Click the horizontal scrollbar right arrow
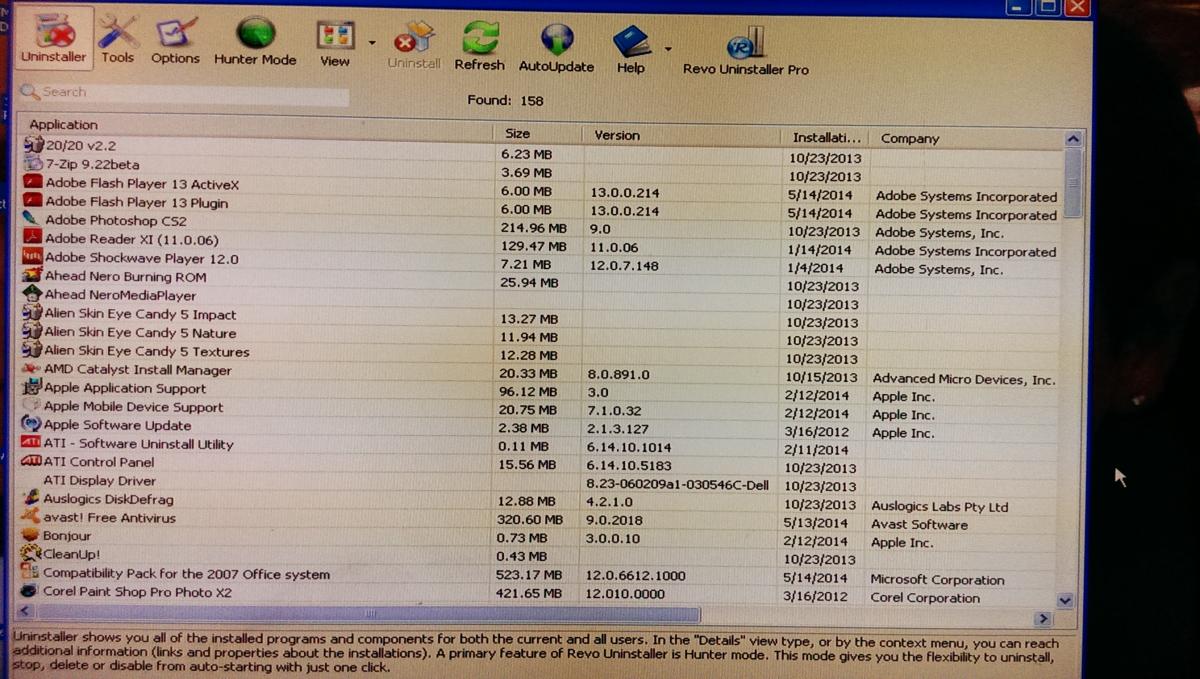Viewport: 1200px width, 679px height. pyautogui.click(x=1043, y=620)
